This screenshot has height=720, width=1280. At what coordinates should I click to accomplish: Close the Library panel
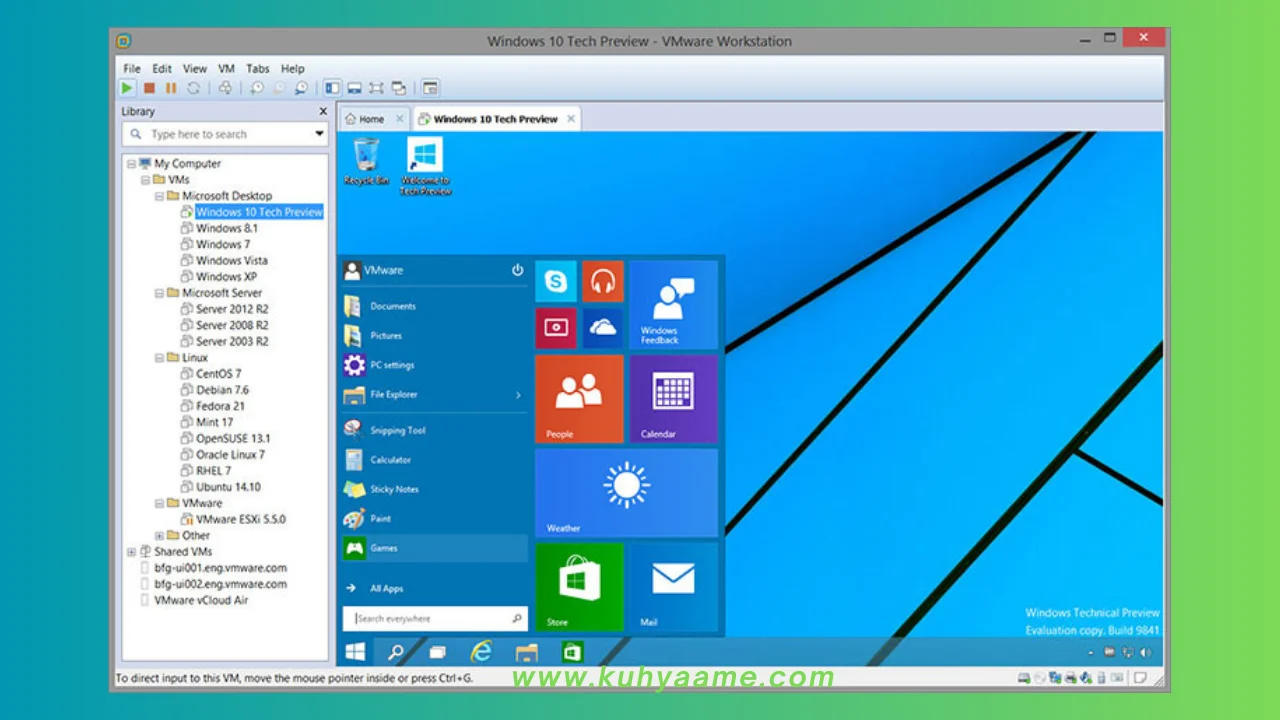tap(322, 112)
